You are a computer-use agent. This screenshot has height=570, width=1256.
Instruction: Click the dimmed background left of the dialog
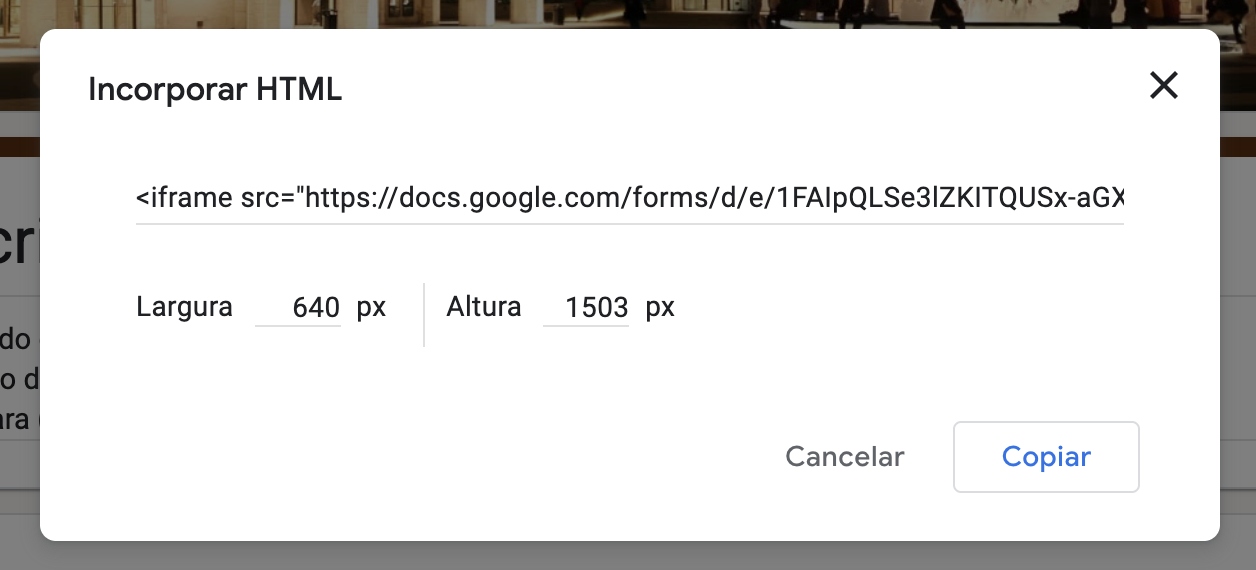[19, 300]
